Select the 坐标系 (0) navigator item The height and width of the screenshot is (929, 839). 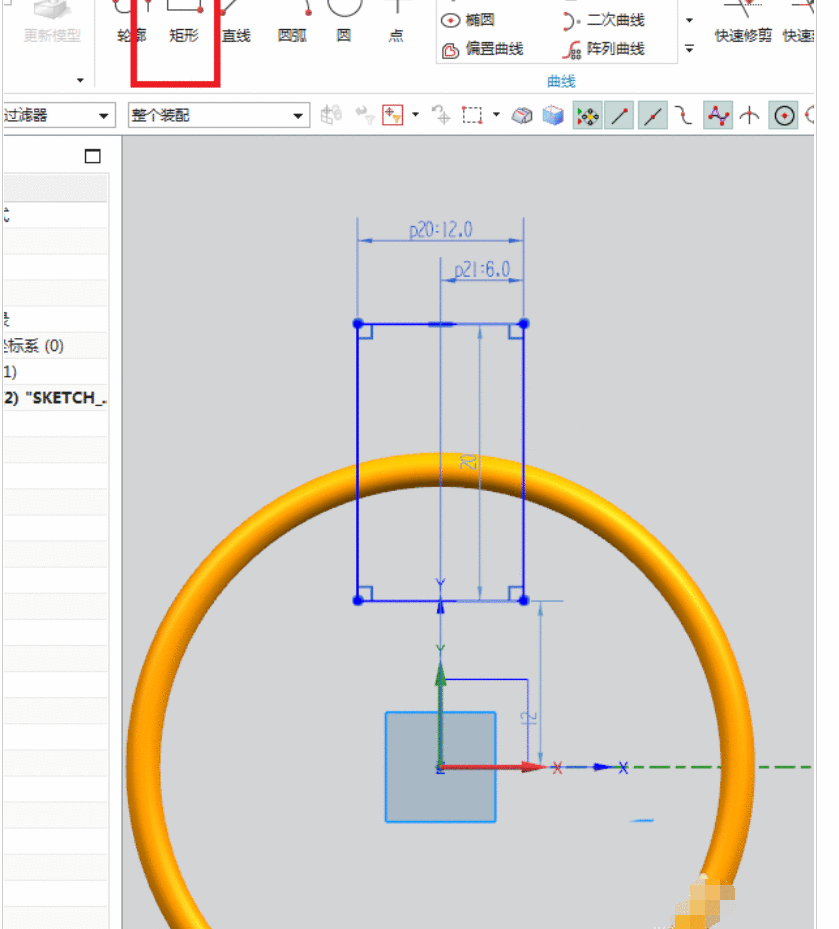point(35,346)
